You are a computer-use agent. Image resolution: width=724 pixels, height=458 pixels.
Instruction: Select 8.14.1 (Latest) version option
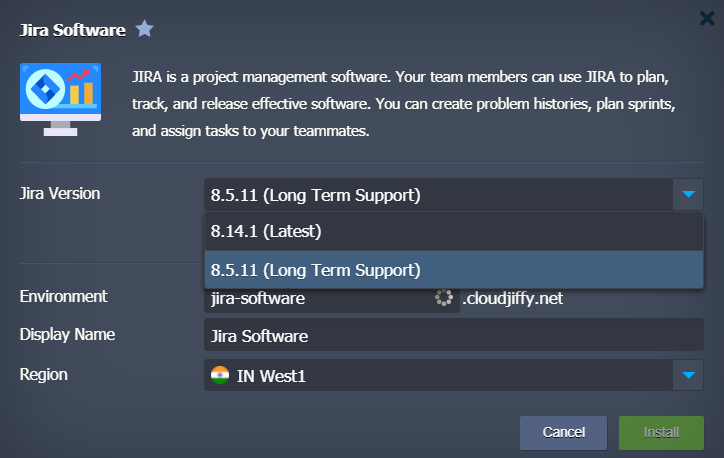[454, 231]
